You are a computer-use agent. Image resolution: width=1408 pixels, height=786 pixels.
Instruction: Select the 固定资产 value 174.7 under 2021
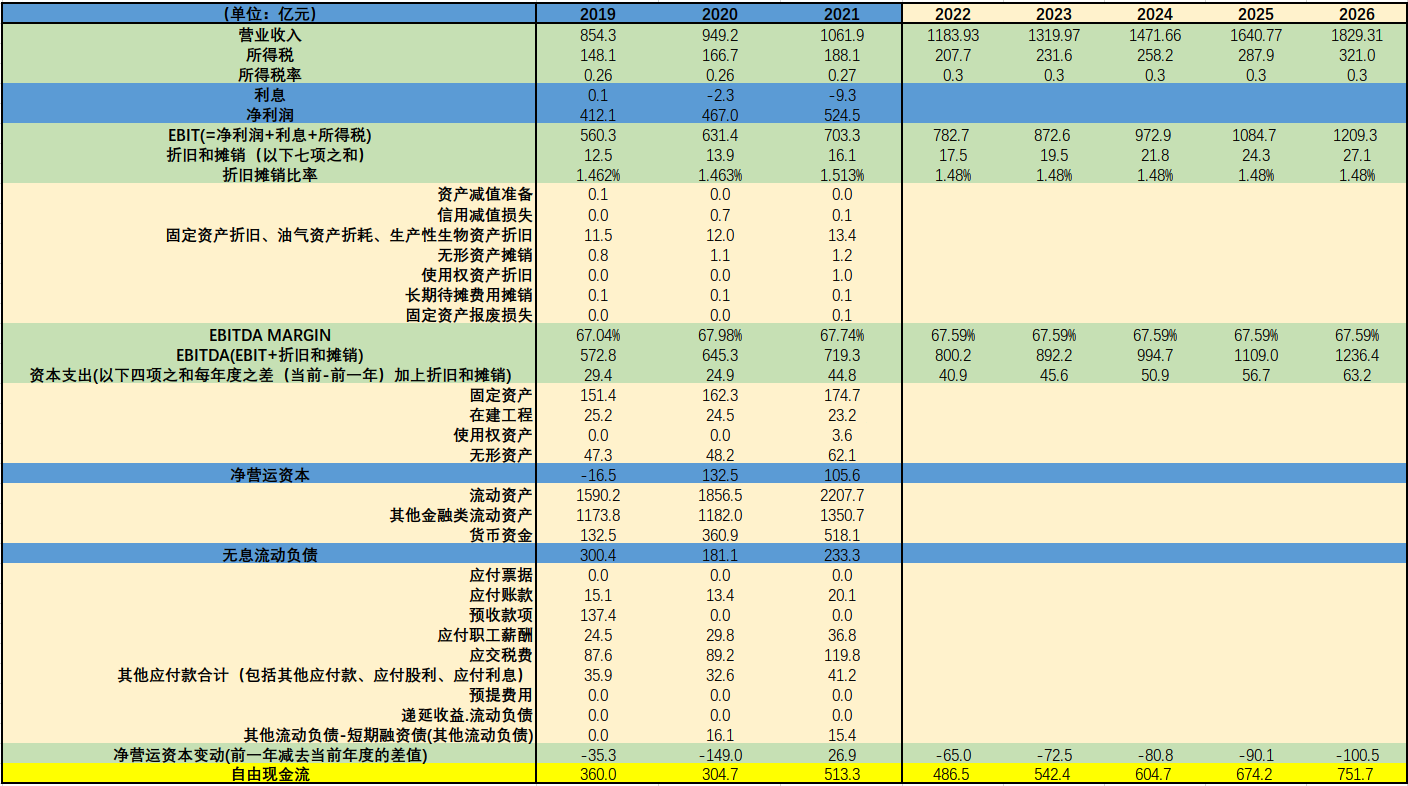(843, 395)
